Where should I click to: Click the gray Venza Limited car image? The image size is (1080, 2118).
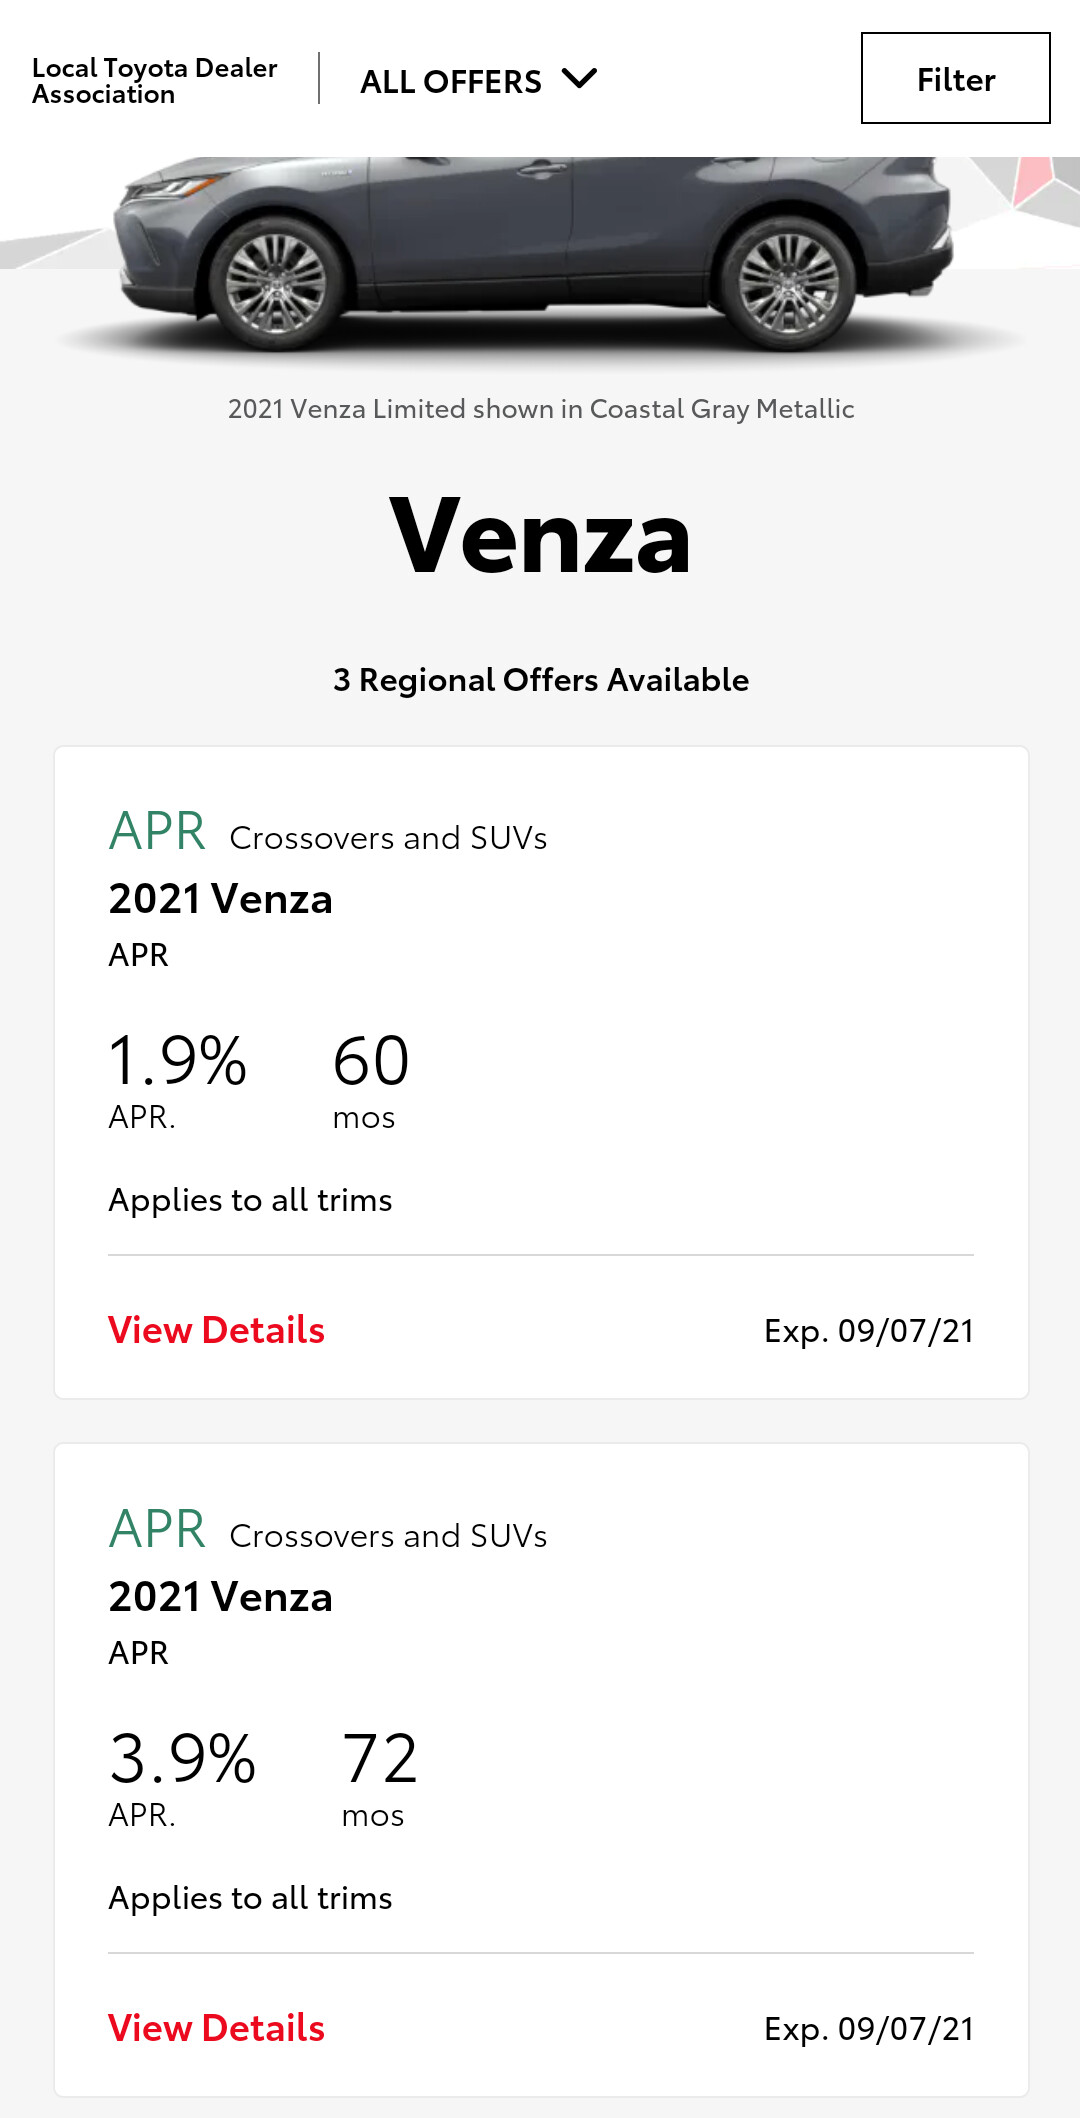pyautogui.click(x=540, y=255)
